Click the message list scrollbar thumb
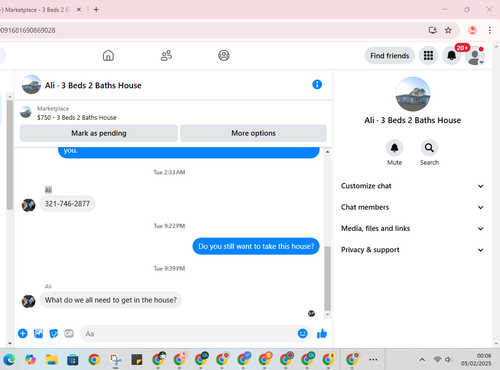This screenshot has width=500, height=370. click(328, 278)
